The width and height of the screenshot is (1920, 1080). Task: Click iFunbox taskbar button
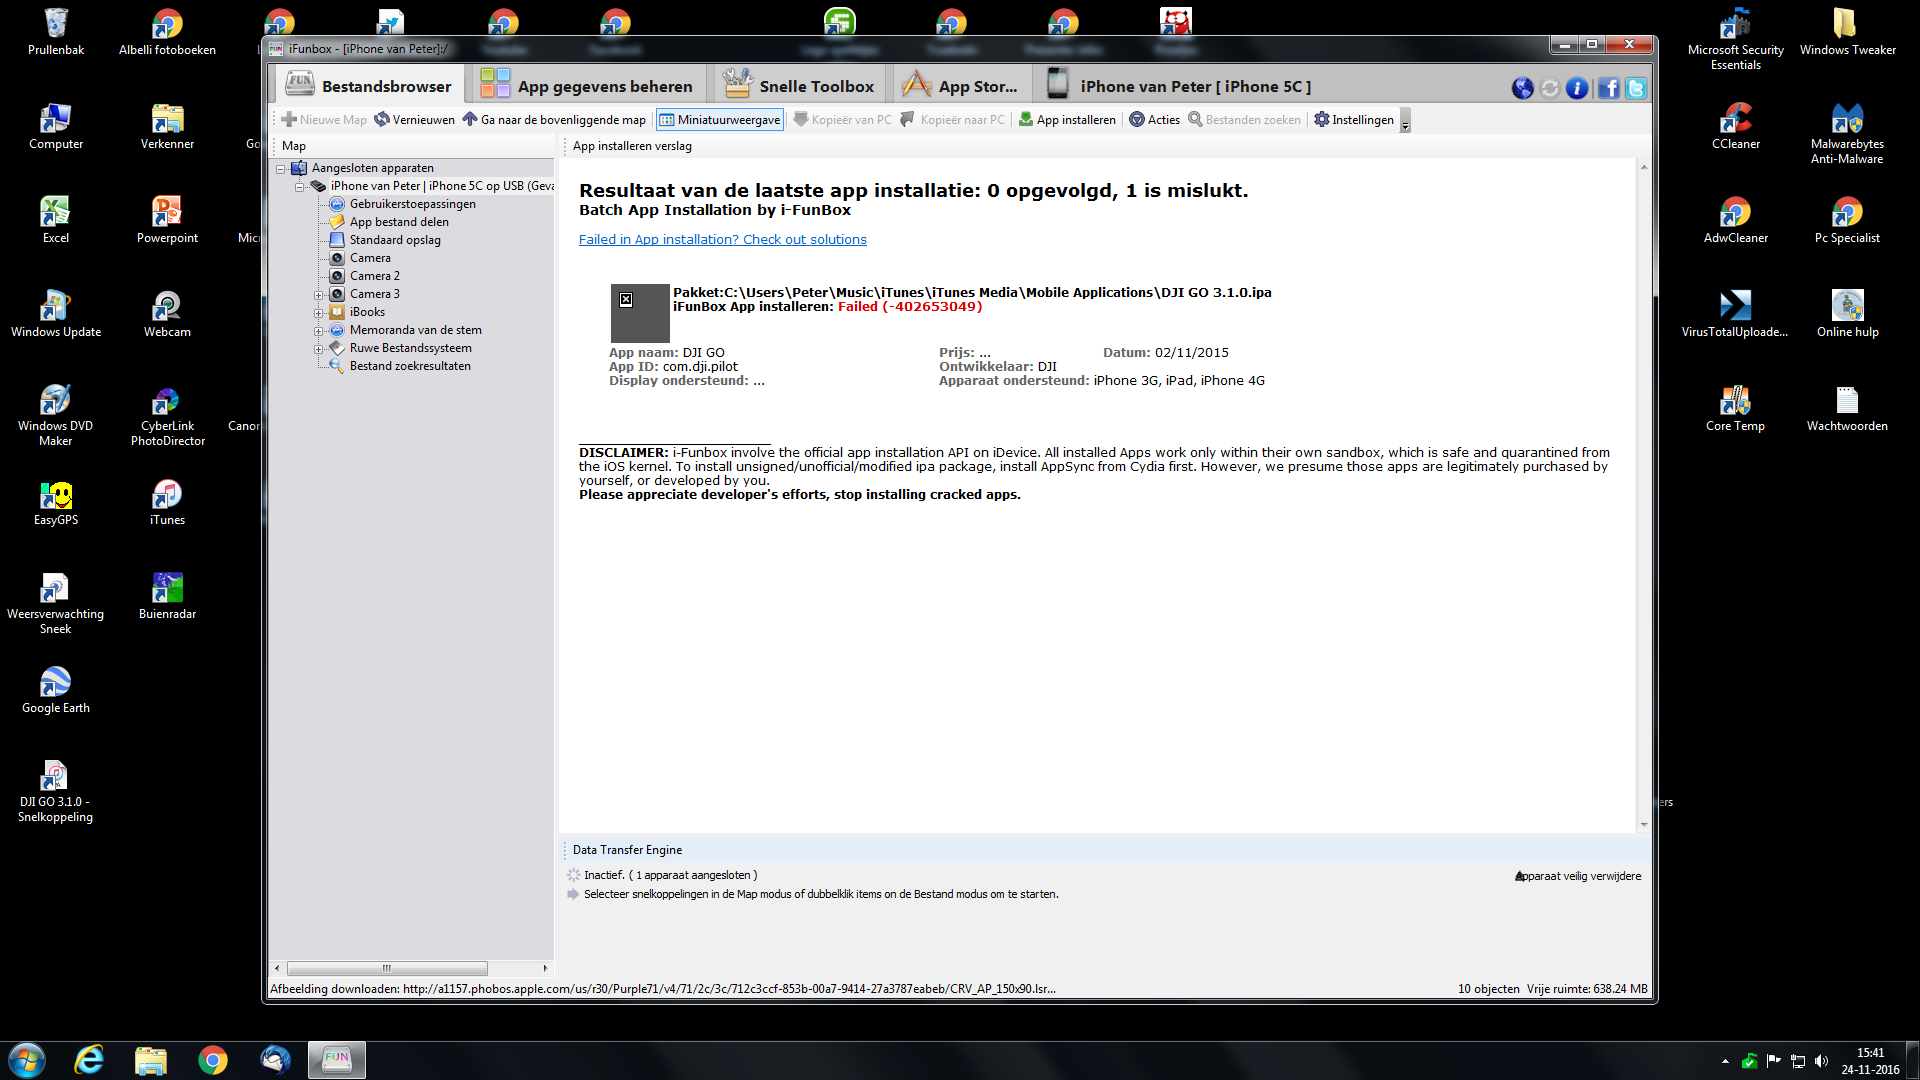coord(337,1060)
